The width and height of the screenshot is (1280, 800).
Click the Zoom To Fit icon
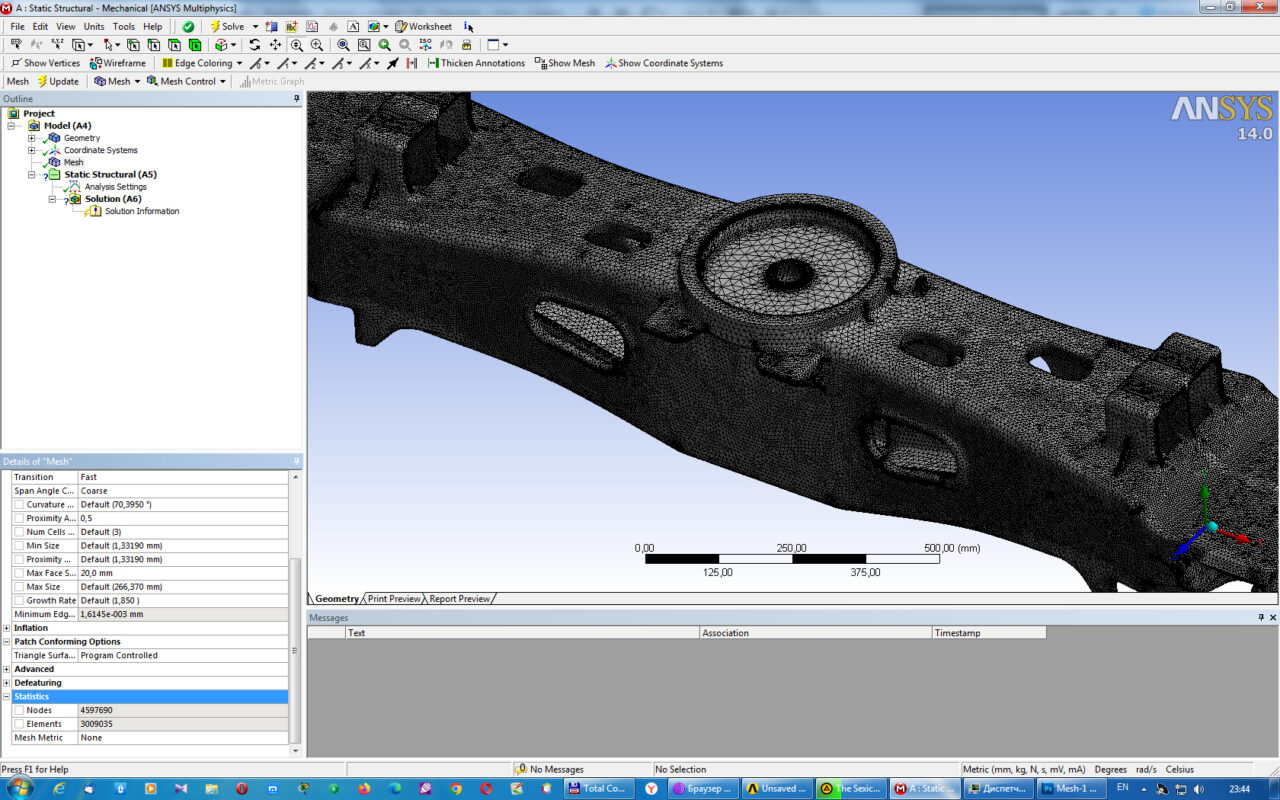coord(343,45)
